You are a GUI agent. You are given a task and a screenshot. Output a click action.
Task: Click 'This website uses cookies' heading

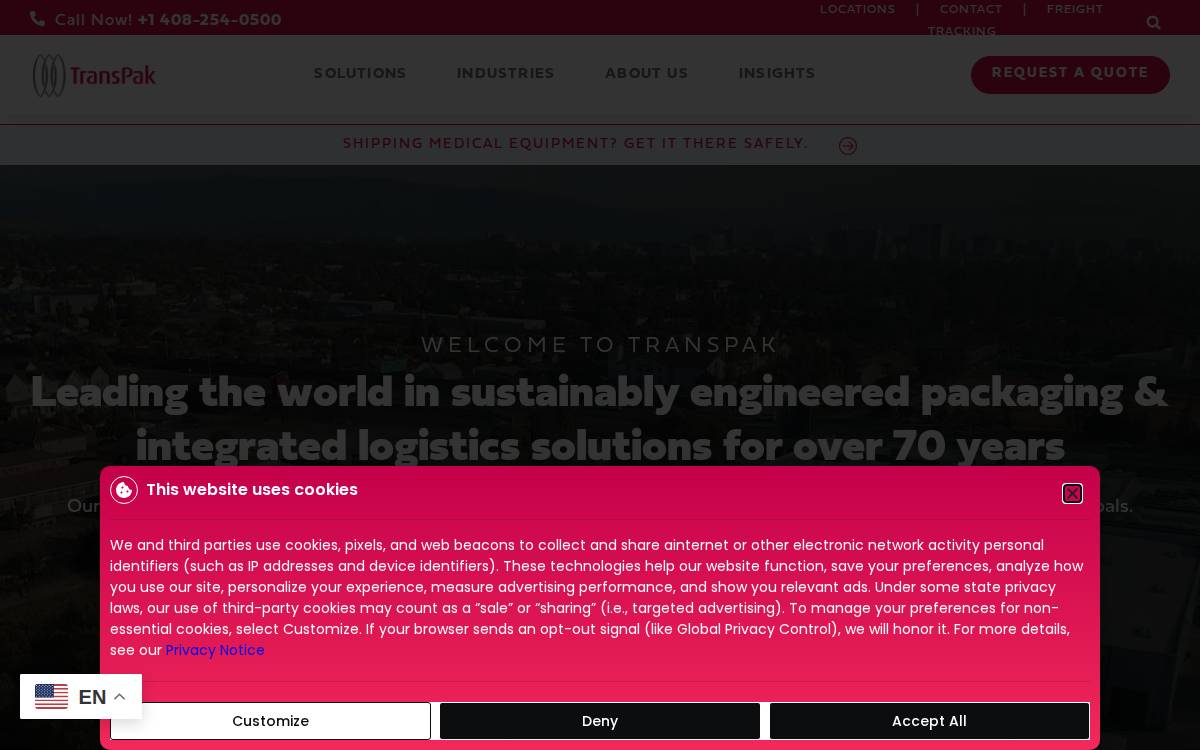[252, 490]
